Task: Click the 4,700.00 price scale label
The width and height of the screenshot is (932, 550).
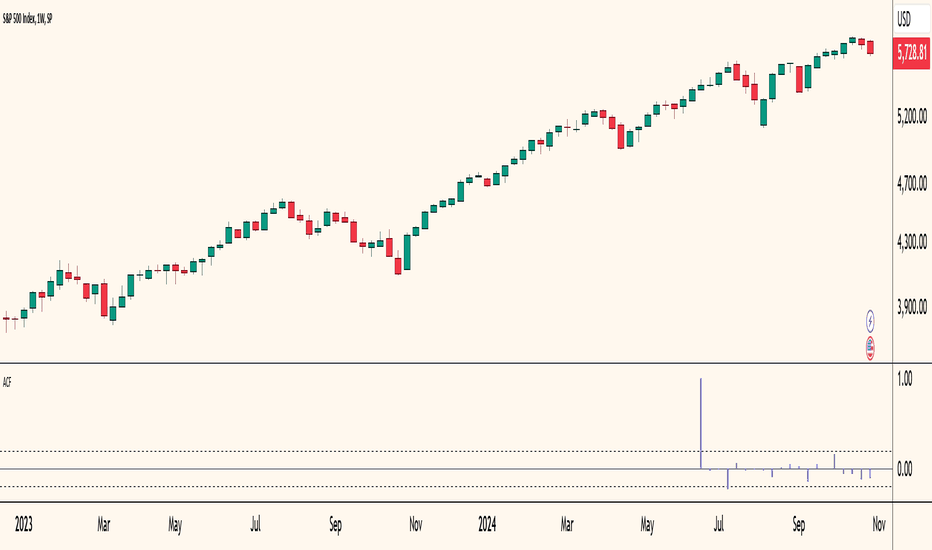Action: coord(912,183)
